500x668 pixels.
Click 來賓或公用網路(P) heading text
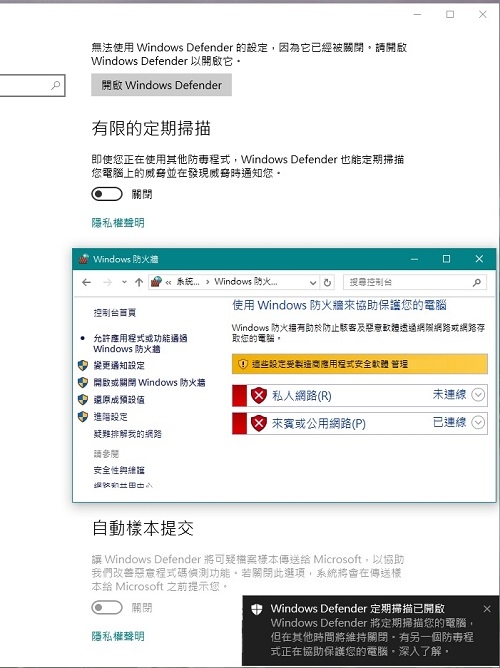pos(319,423)
